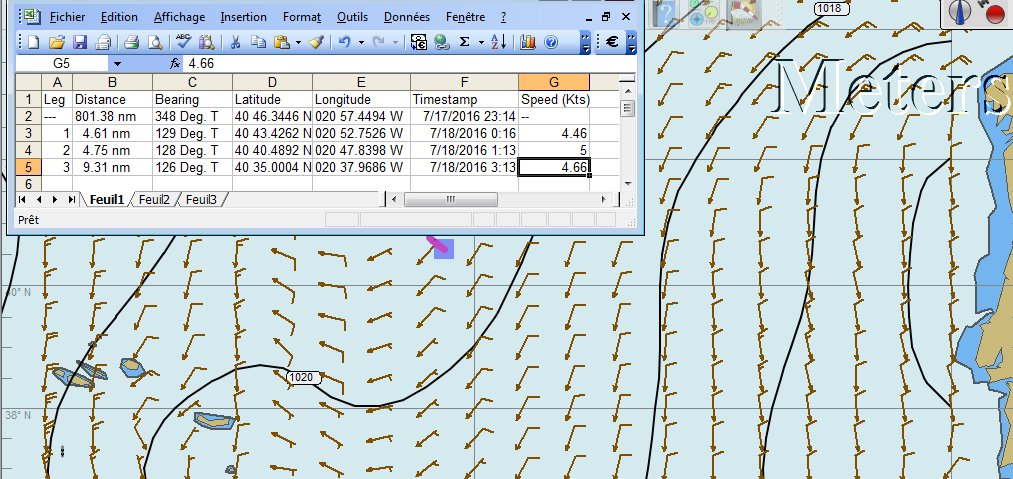Open the Research tool icon
The height and width of the screenshot is (479, 1013).
point(206,43)
